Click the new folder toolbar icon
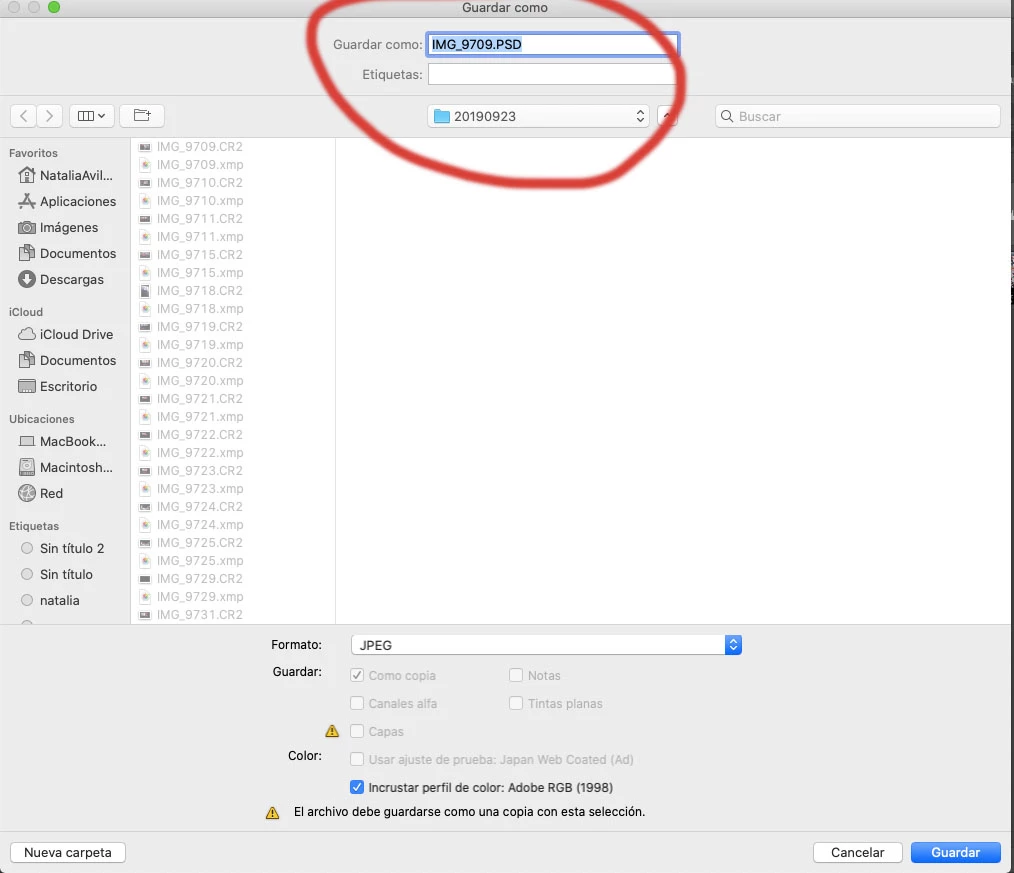This screenshot has height=873, width=1014. (142, 116)
